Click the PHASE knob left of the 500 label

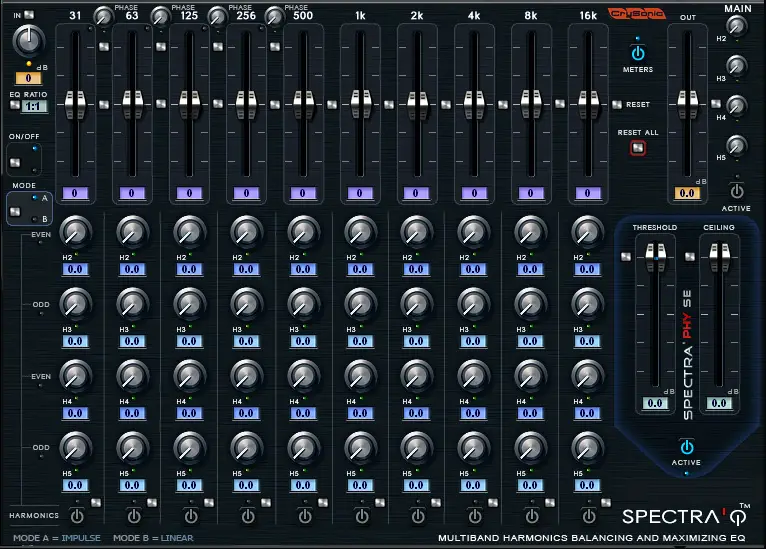click(x=275, y=17)
